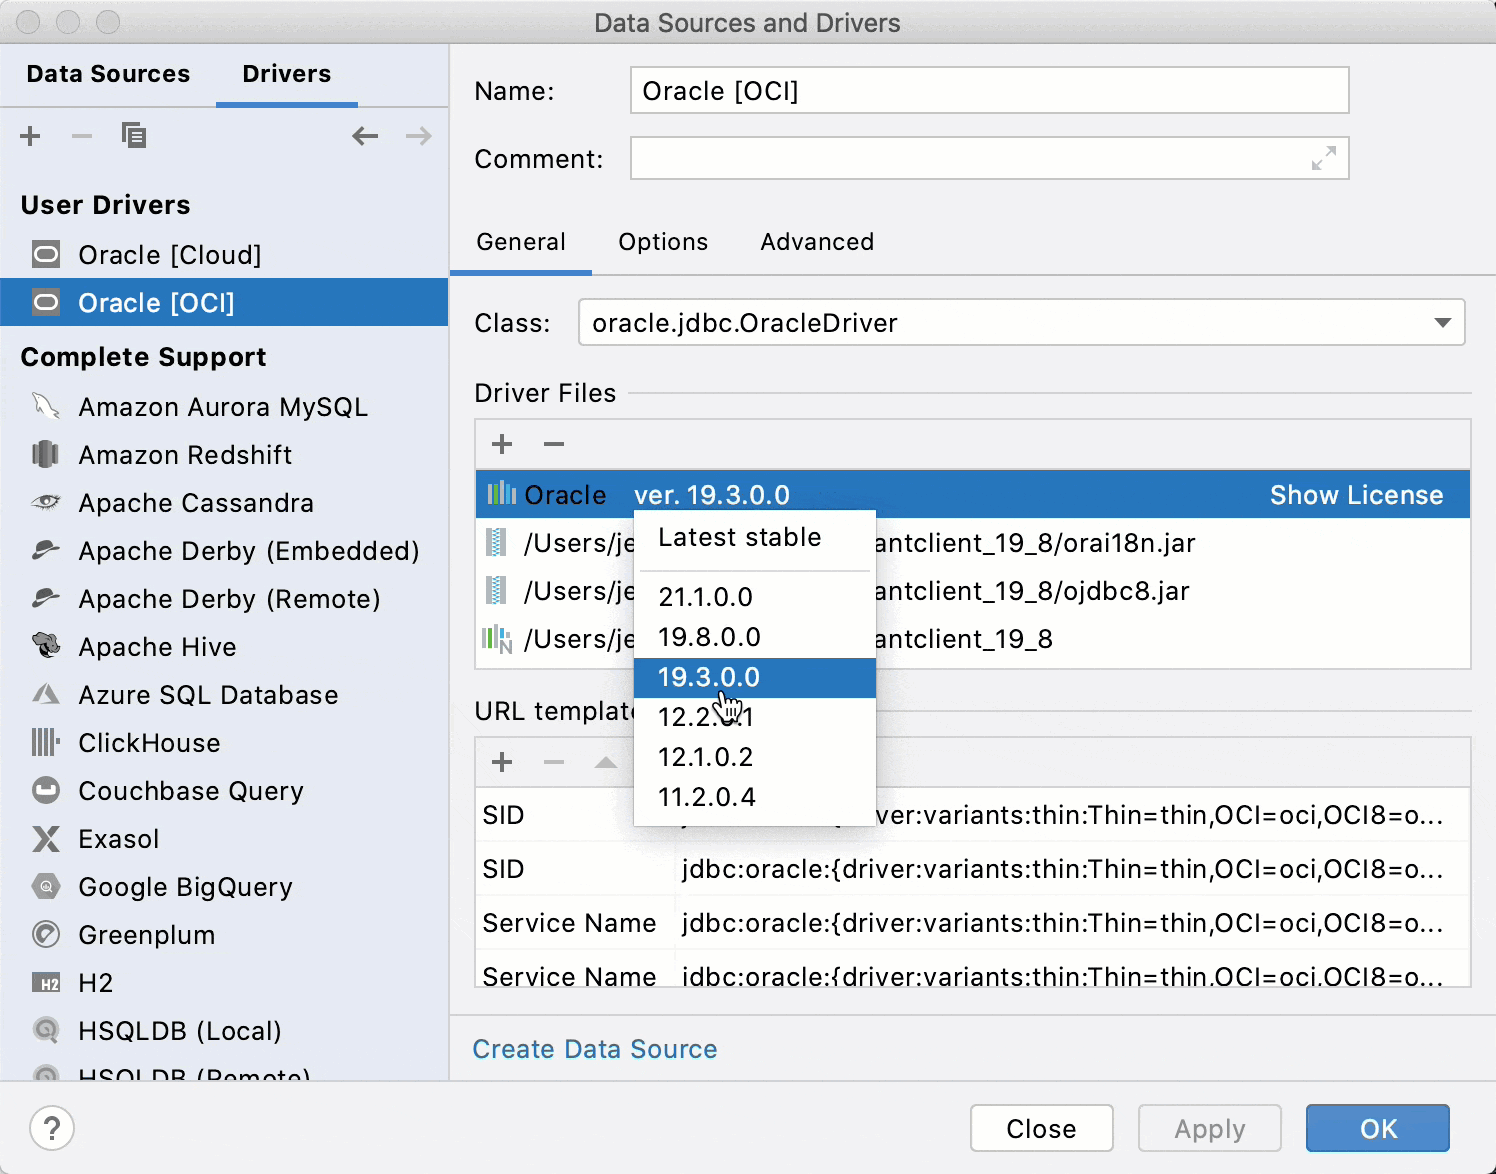
Task: Select Oracle [Cloud] user driver
Action: tap(169, 255)
